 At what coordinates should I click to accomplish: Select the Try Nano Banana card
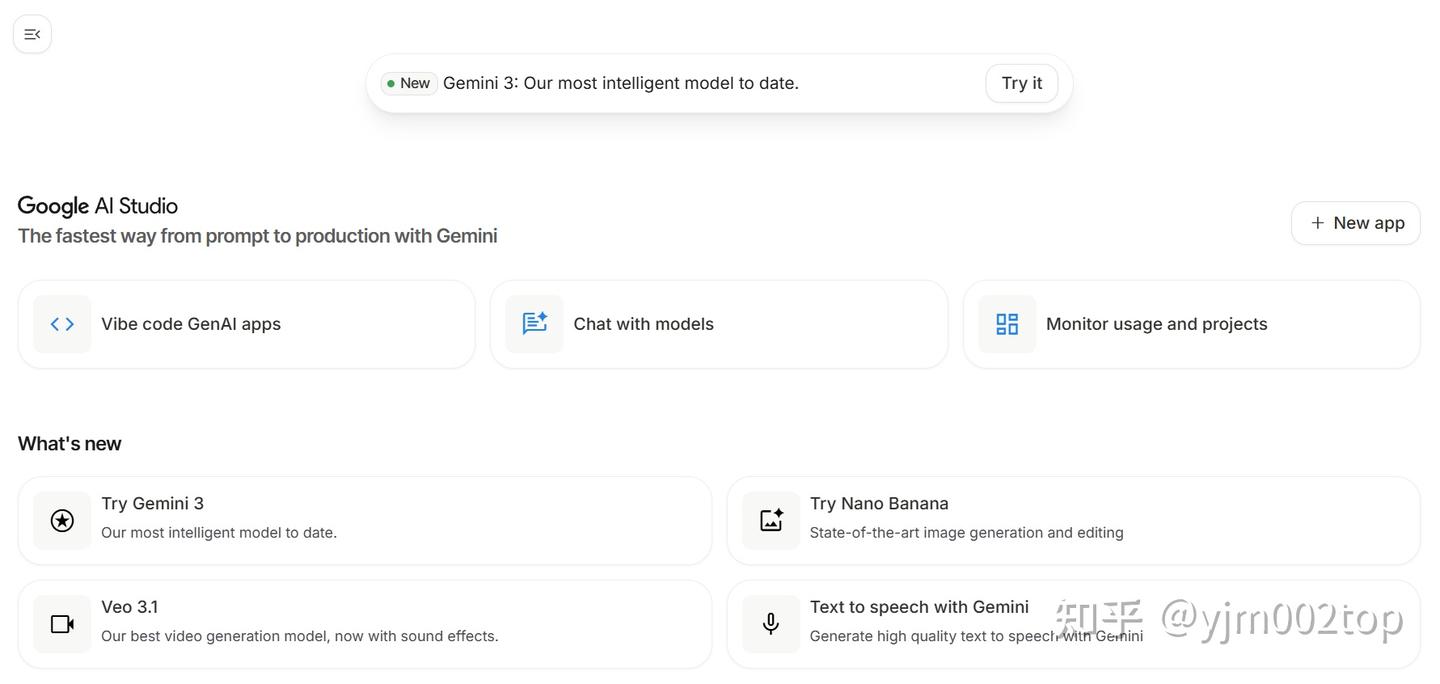[1074, 520]
